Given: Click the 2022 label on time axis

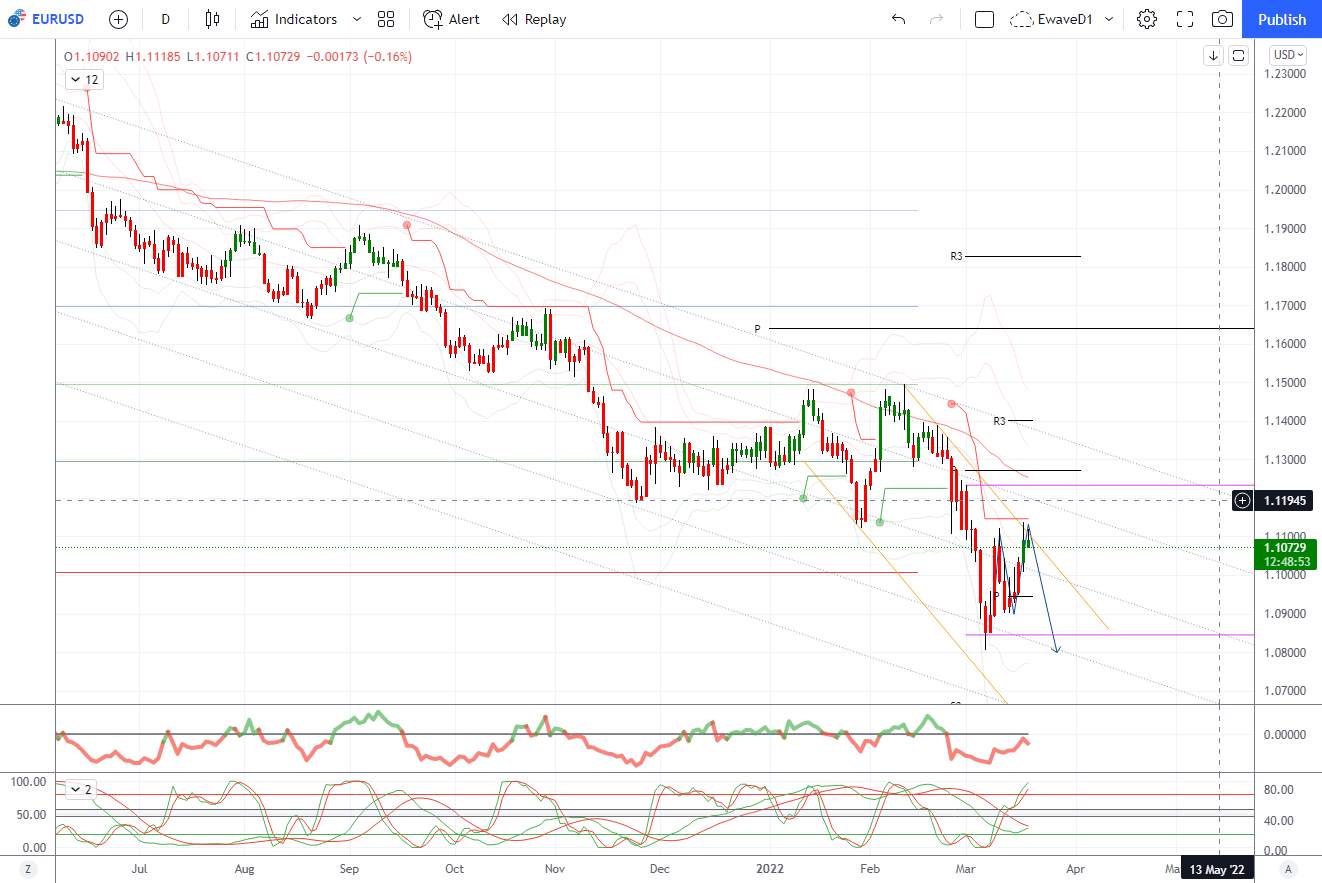Looking at the screenshot, I should click(770, 868).
